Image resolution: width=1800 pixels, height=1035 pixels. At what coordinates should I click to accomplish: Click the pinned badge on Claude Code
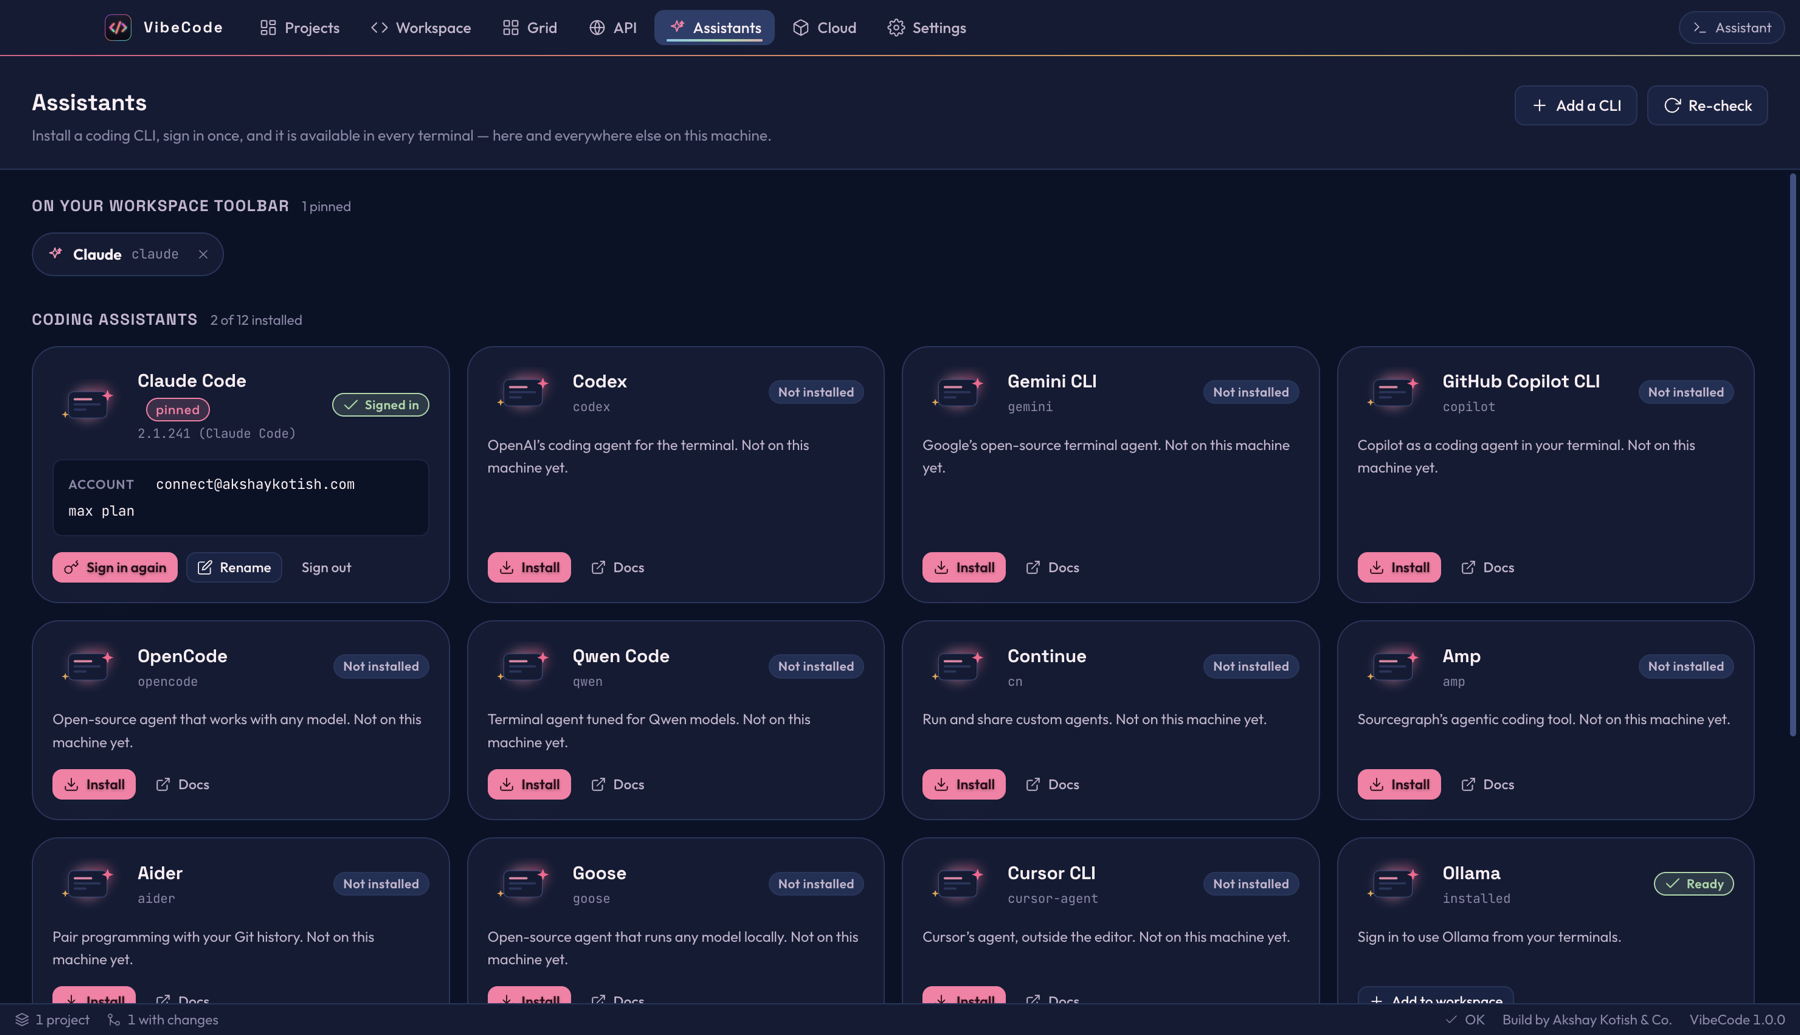[x=178, y=409]
